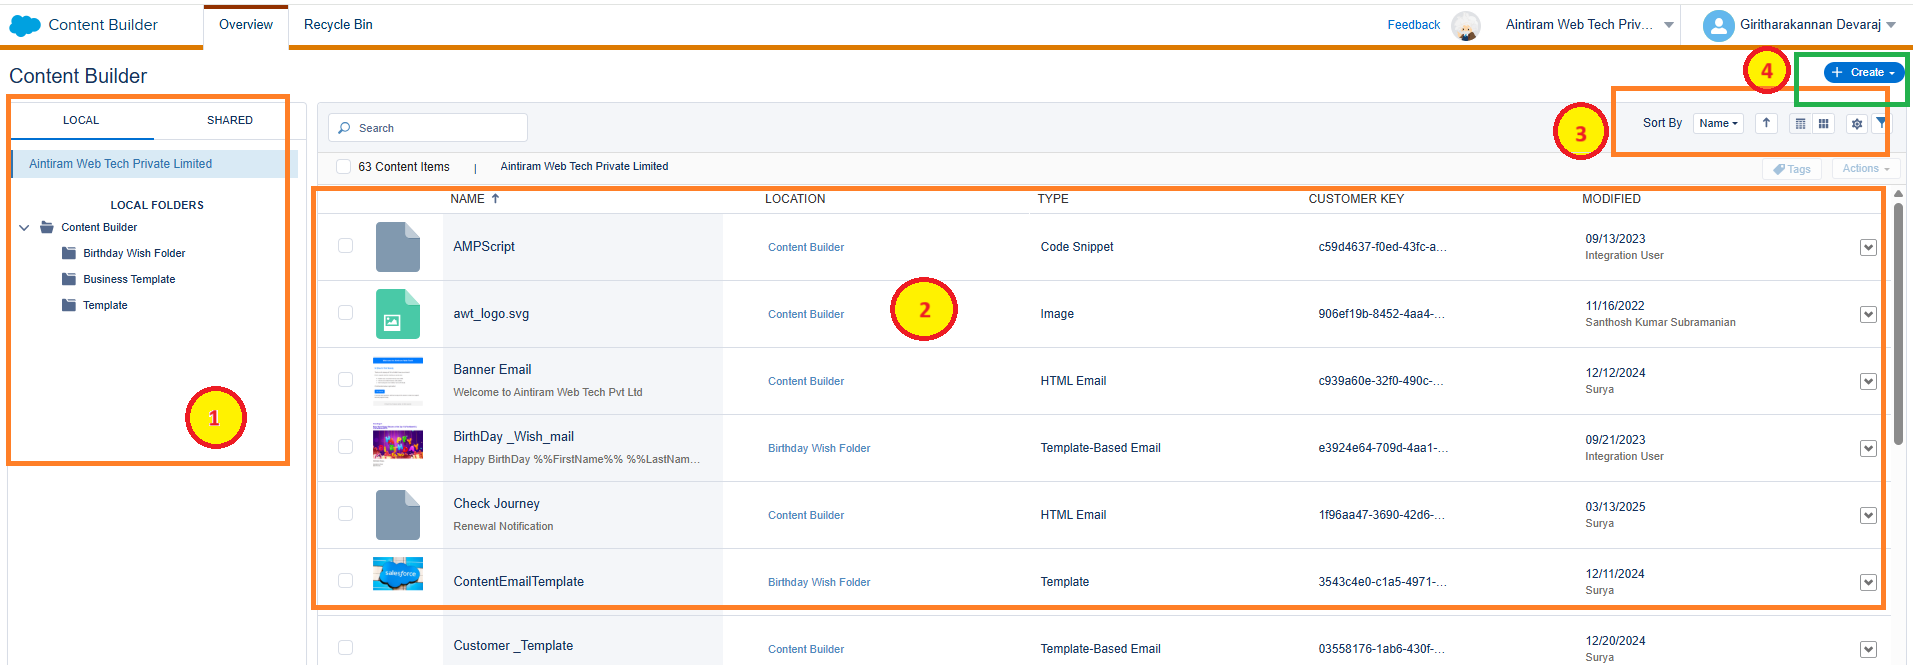1913x665 pixels.
Task: Open the Sort By Name dropdown
Action: point(1718,123)
